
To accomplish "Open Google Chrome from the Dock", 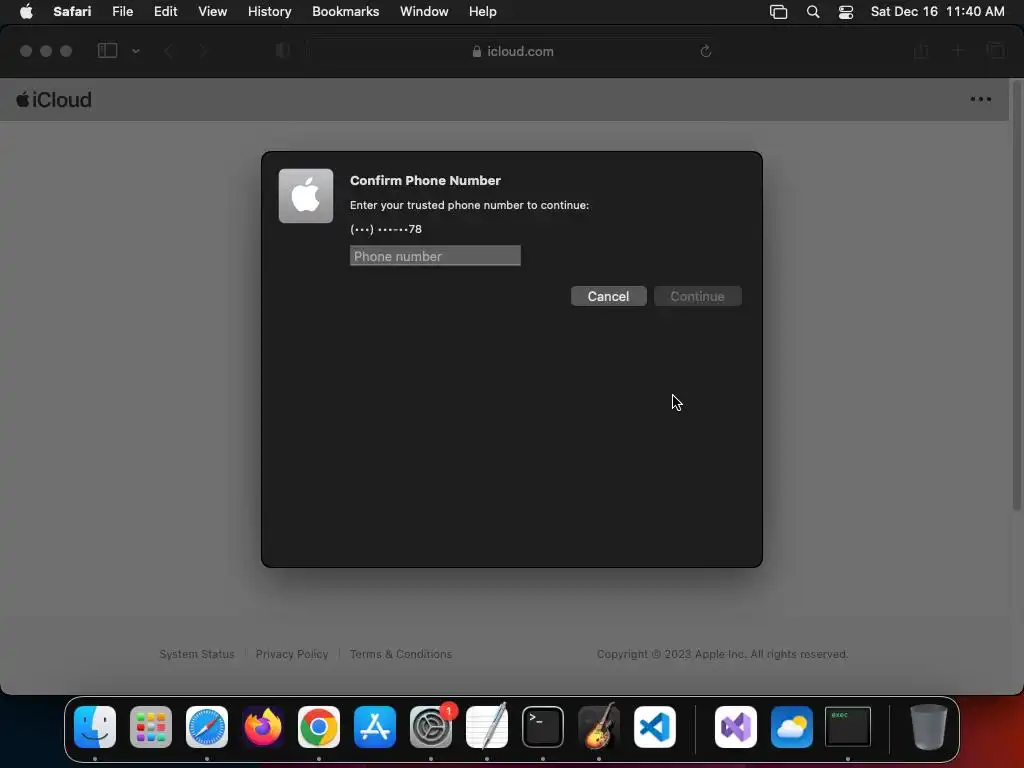I will (319, 727).
